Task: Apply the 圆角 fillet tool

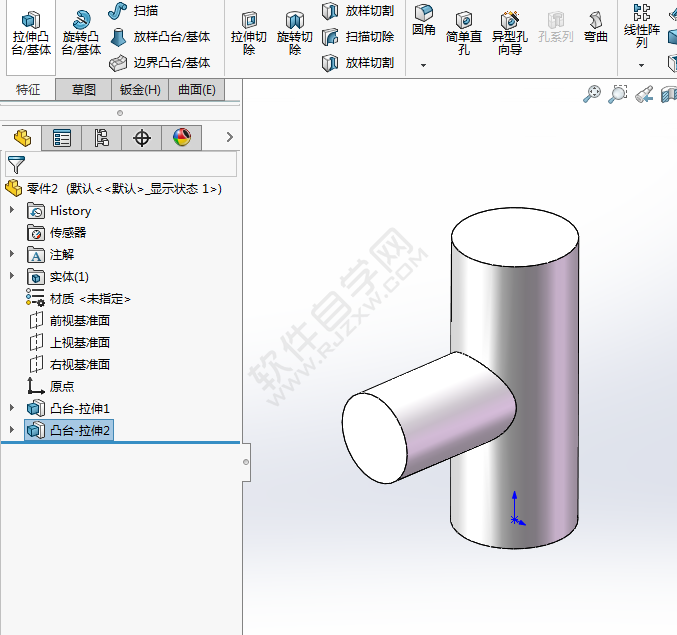Action: [x=424, y=21]
